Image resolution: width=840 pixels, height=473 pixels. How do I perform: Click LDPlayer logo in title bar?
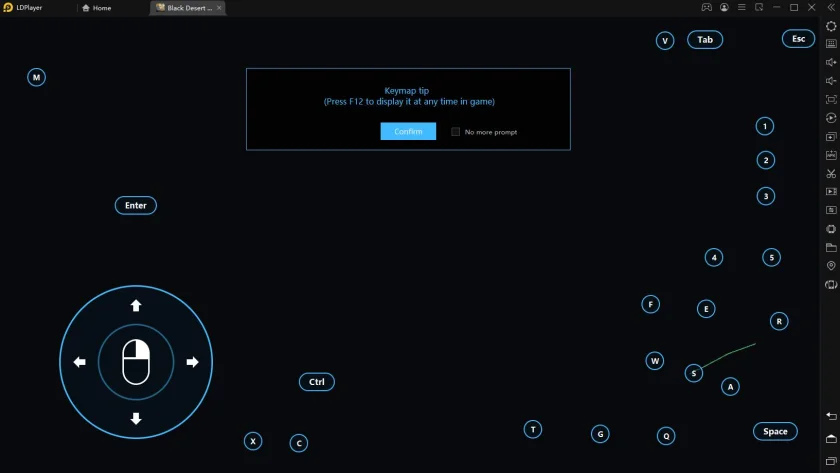(x=8, y=7)
